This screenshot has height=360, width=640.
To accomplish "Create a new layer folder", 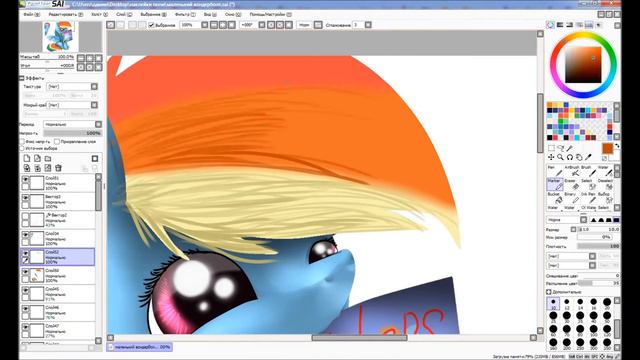I will tap(48, 158).
